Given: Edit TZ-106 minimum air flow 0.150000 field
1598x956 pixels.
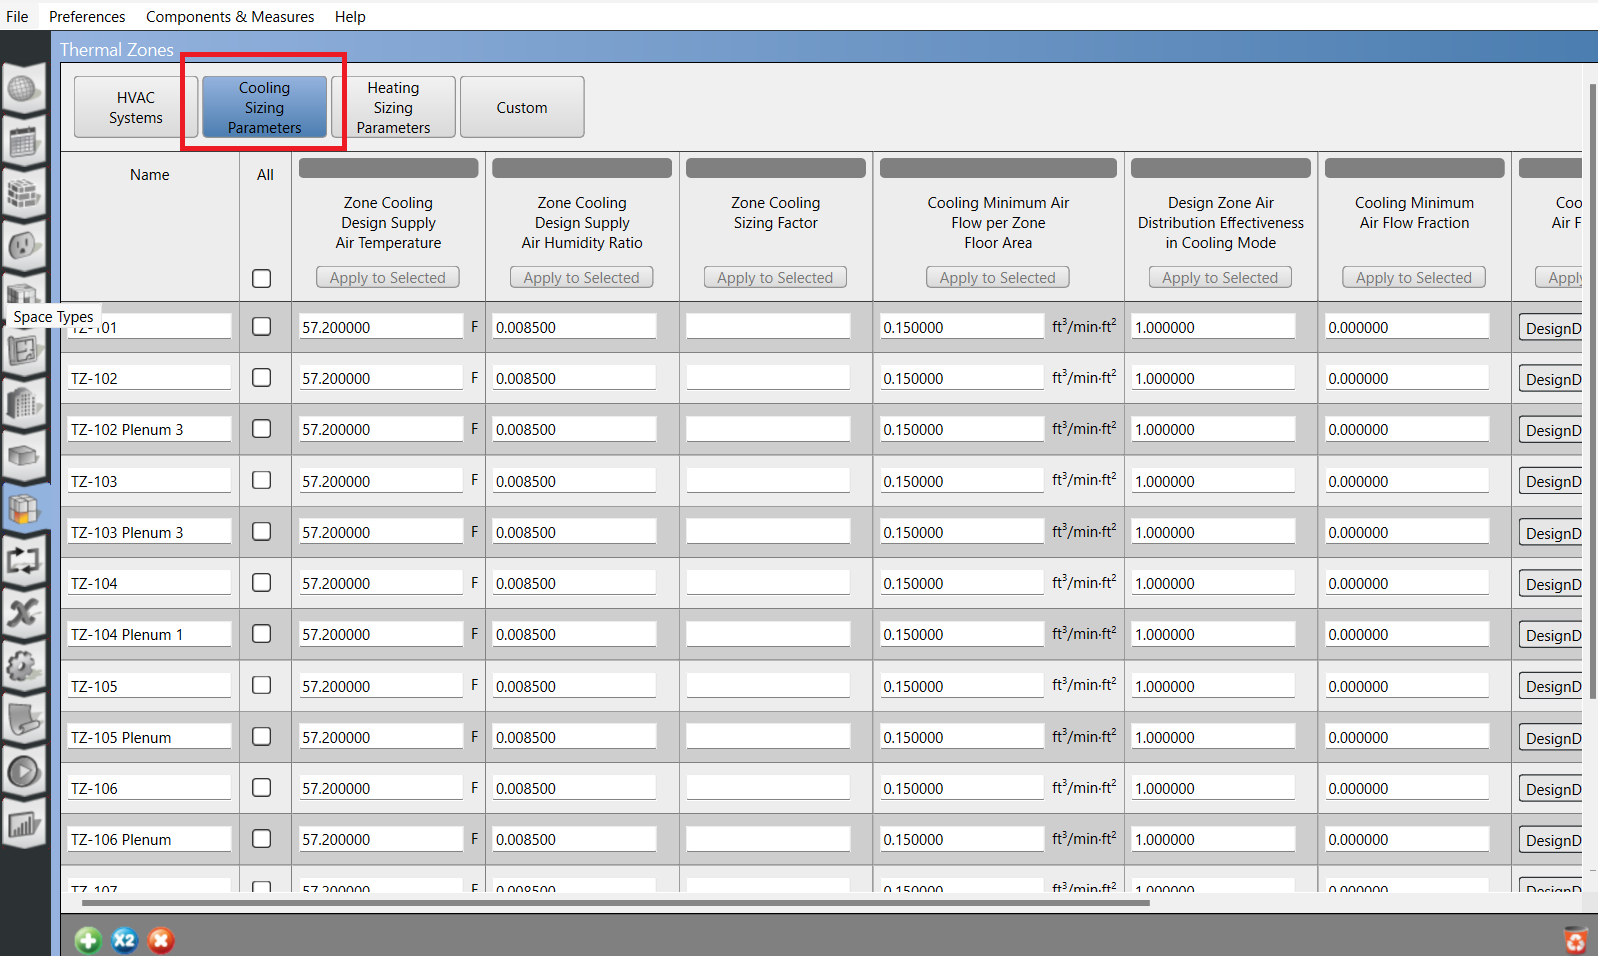Looking at the screenshot, I should 962,788.
